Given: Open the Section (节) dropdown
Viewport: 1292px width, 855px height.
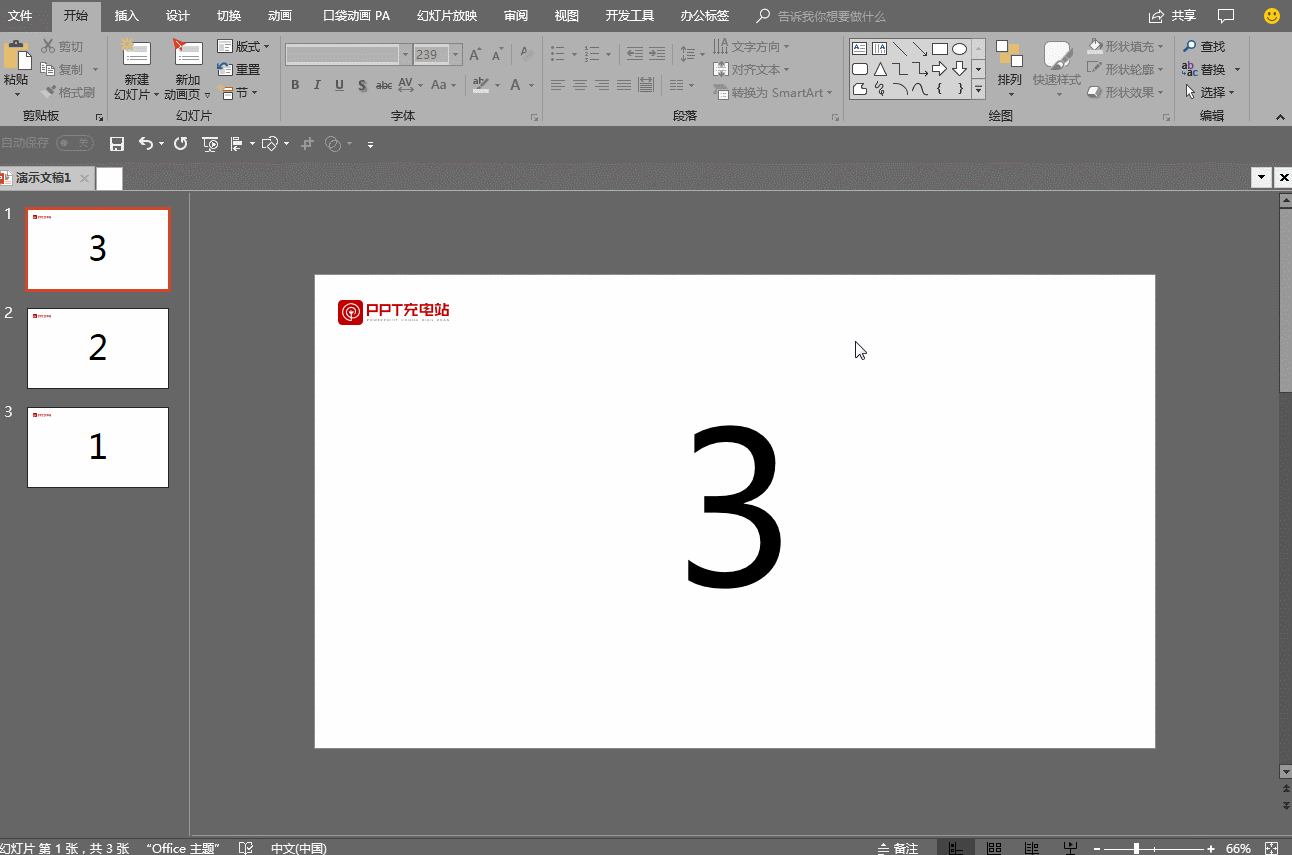Looking at the screenshot, I should 238,92.
